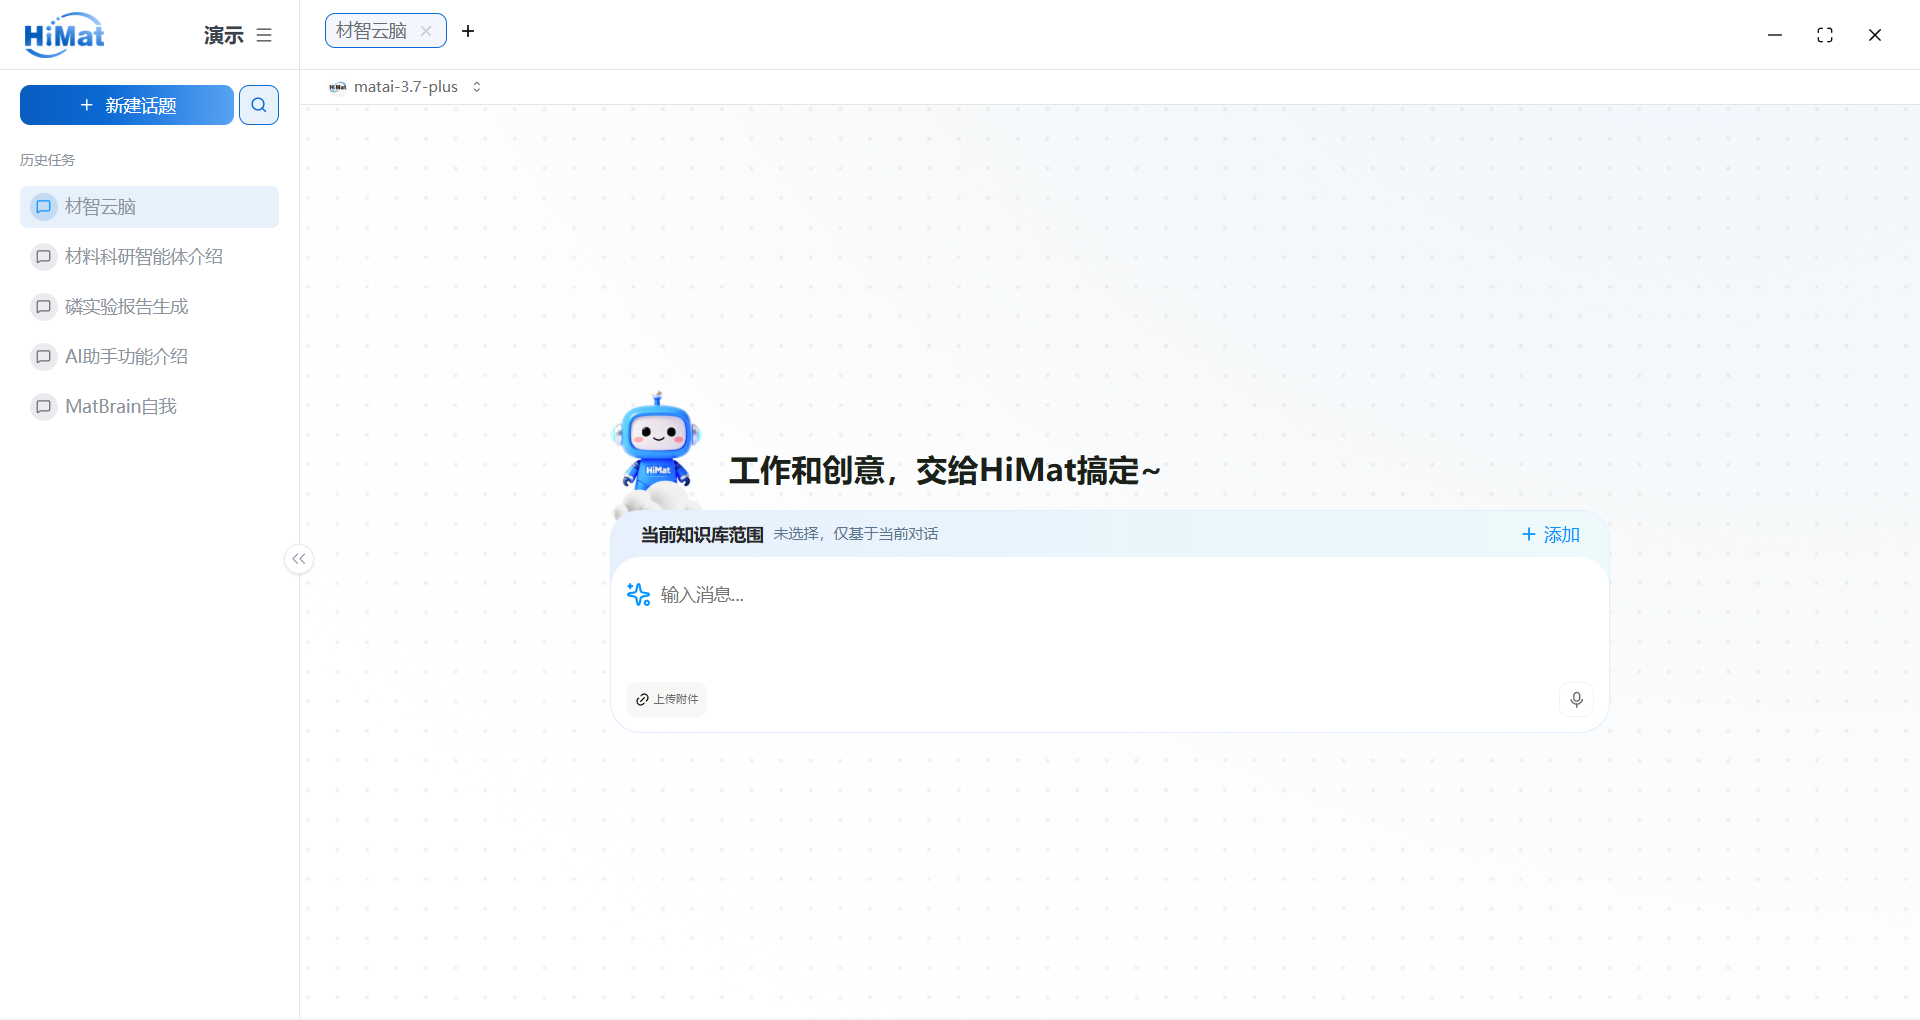
Task: Open the 材料科研智能体介绍 history task
Action: (149, 257)
